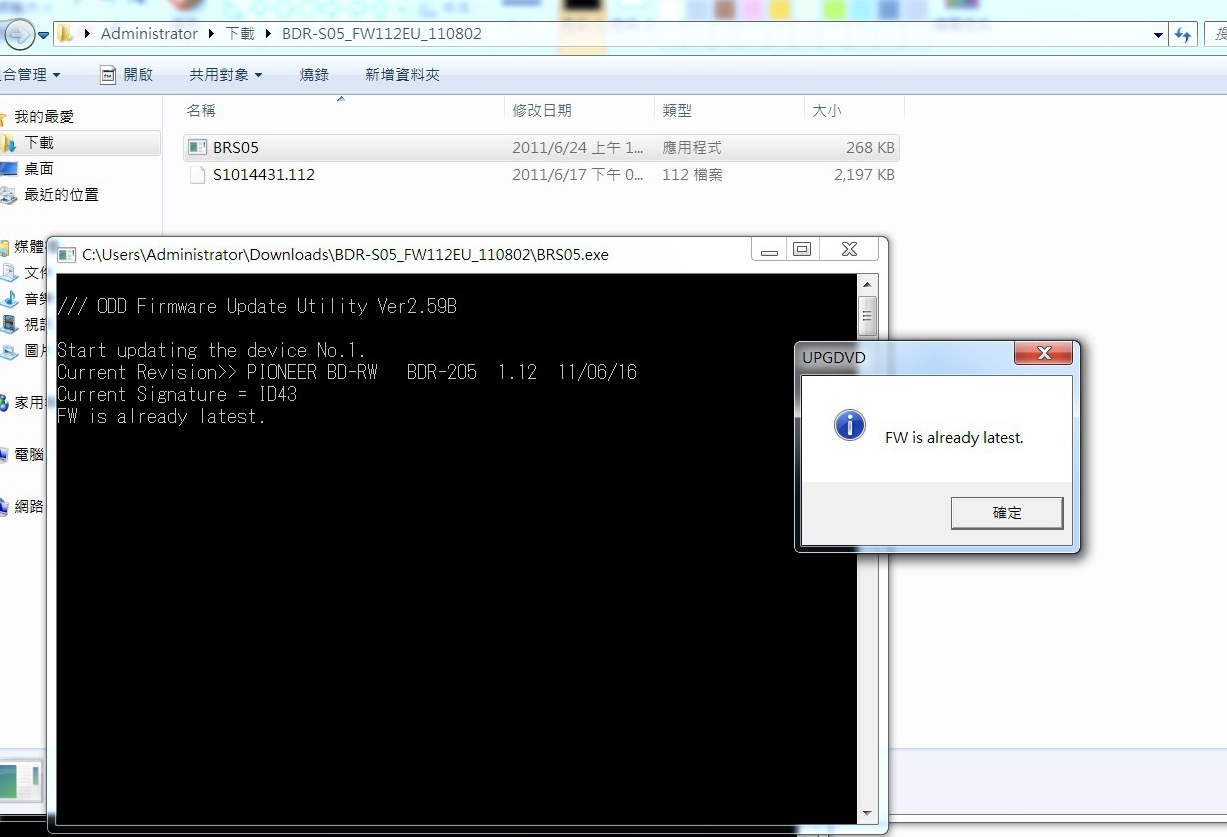Click the console window scroll down arrow

tap(867, 814)
